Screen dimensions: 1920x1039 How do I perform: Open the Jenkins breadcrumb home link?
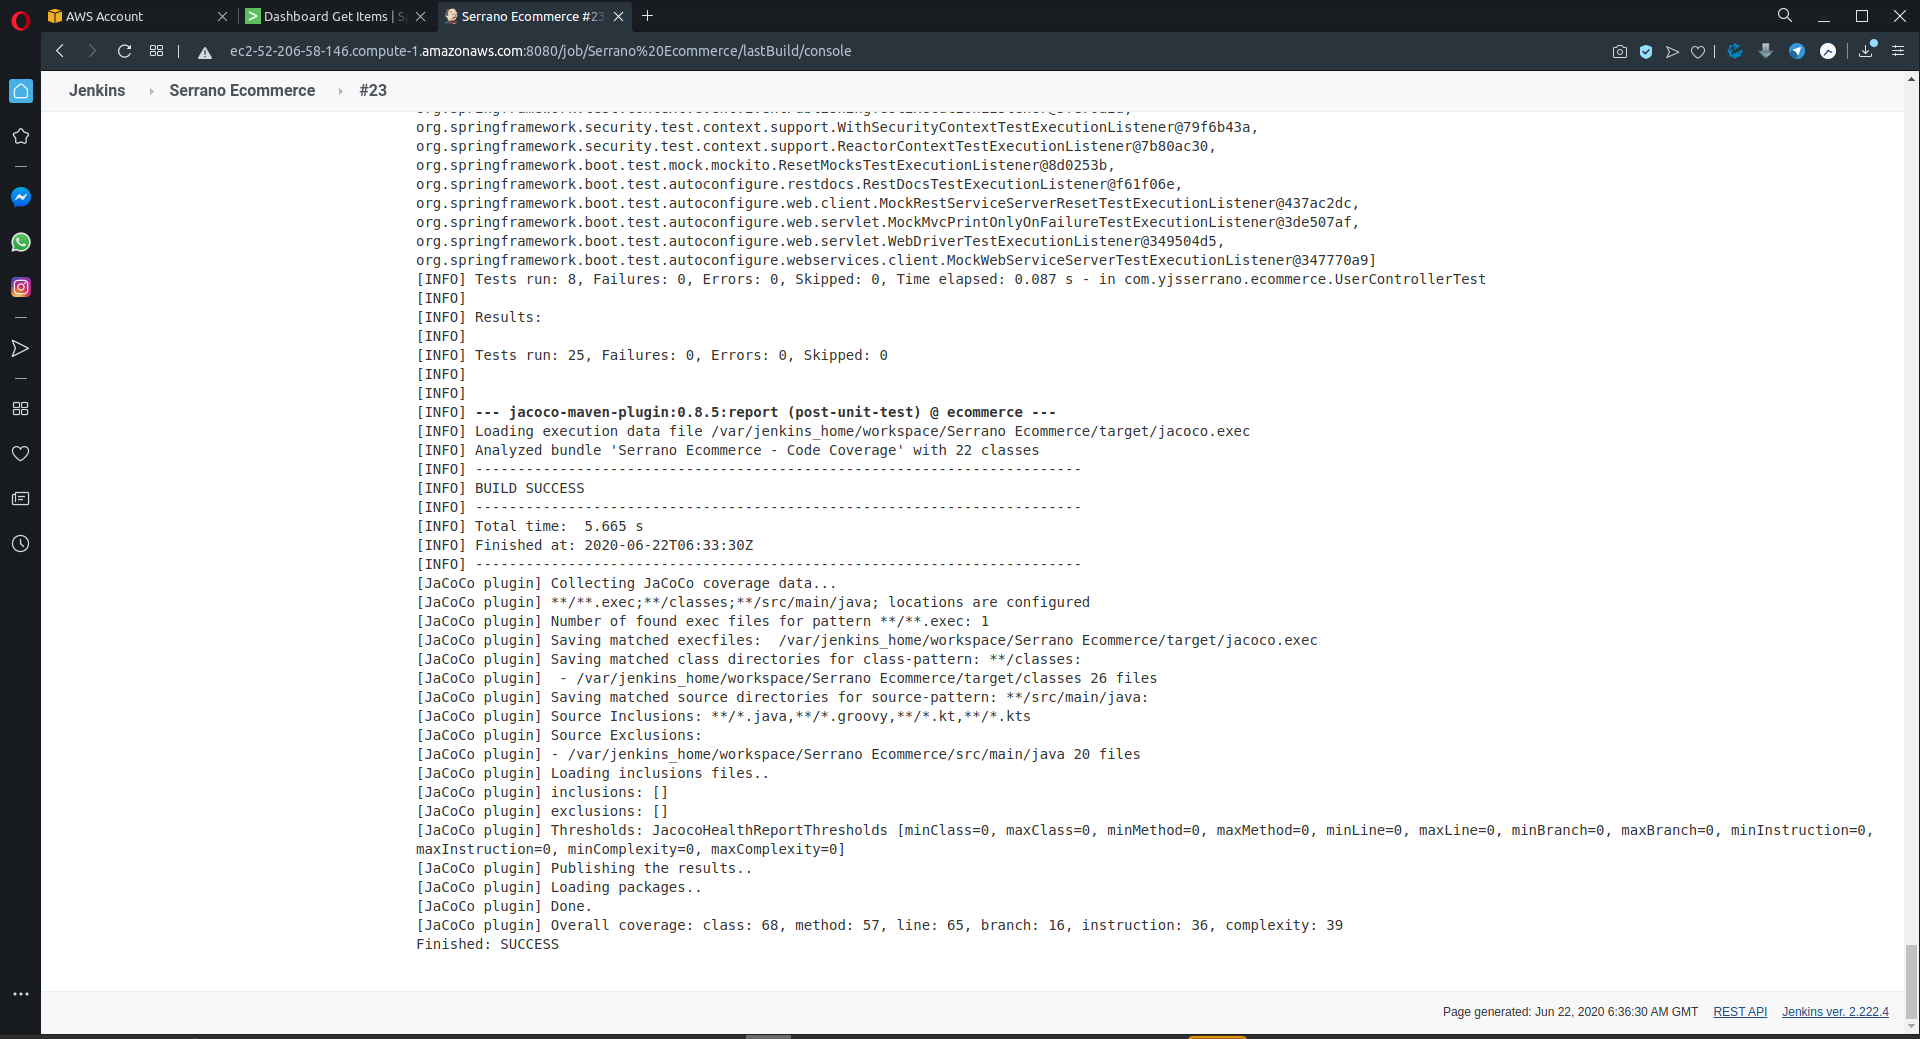point(97,90)
